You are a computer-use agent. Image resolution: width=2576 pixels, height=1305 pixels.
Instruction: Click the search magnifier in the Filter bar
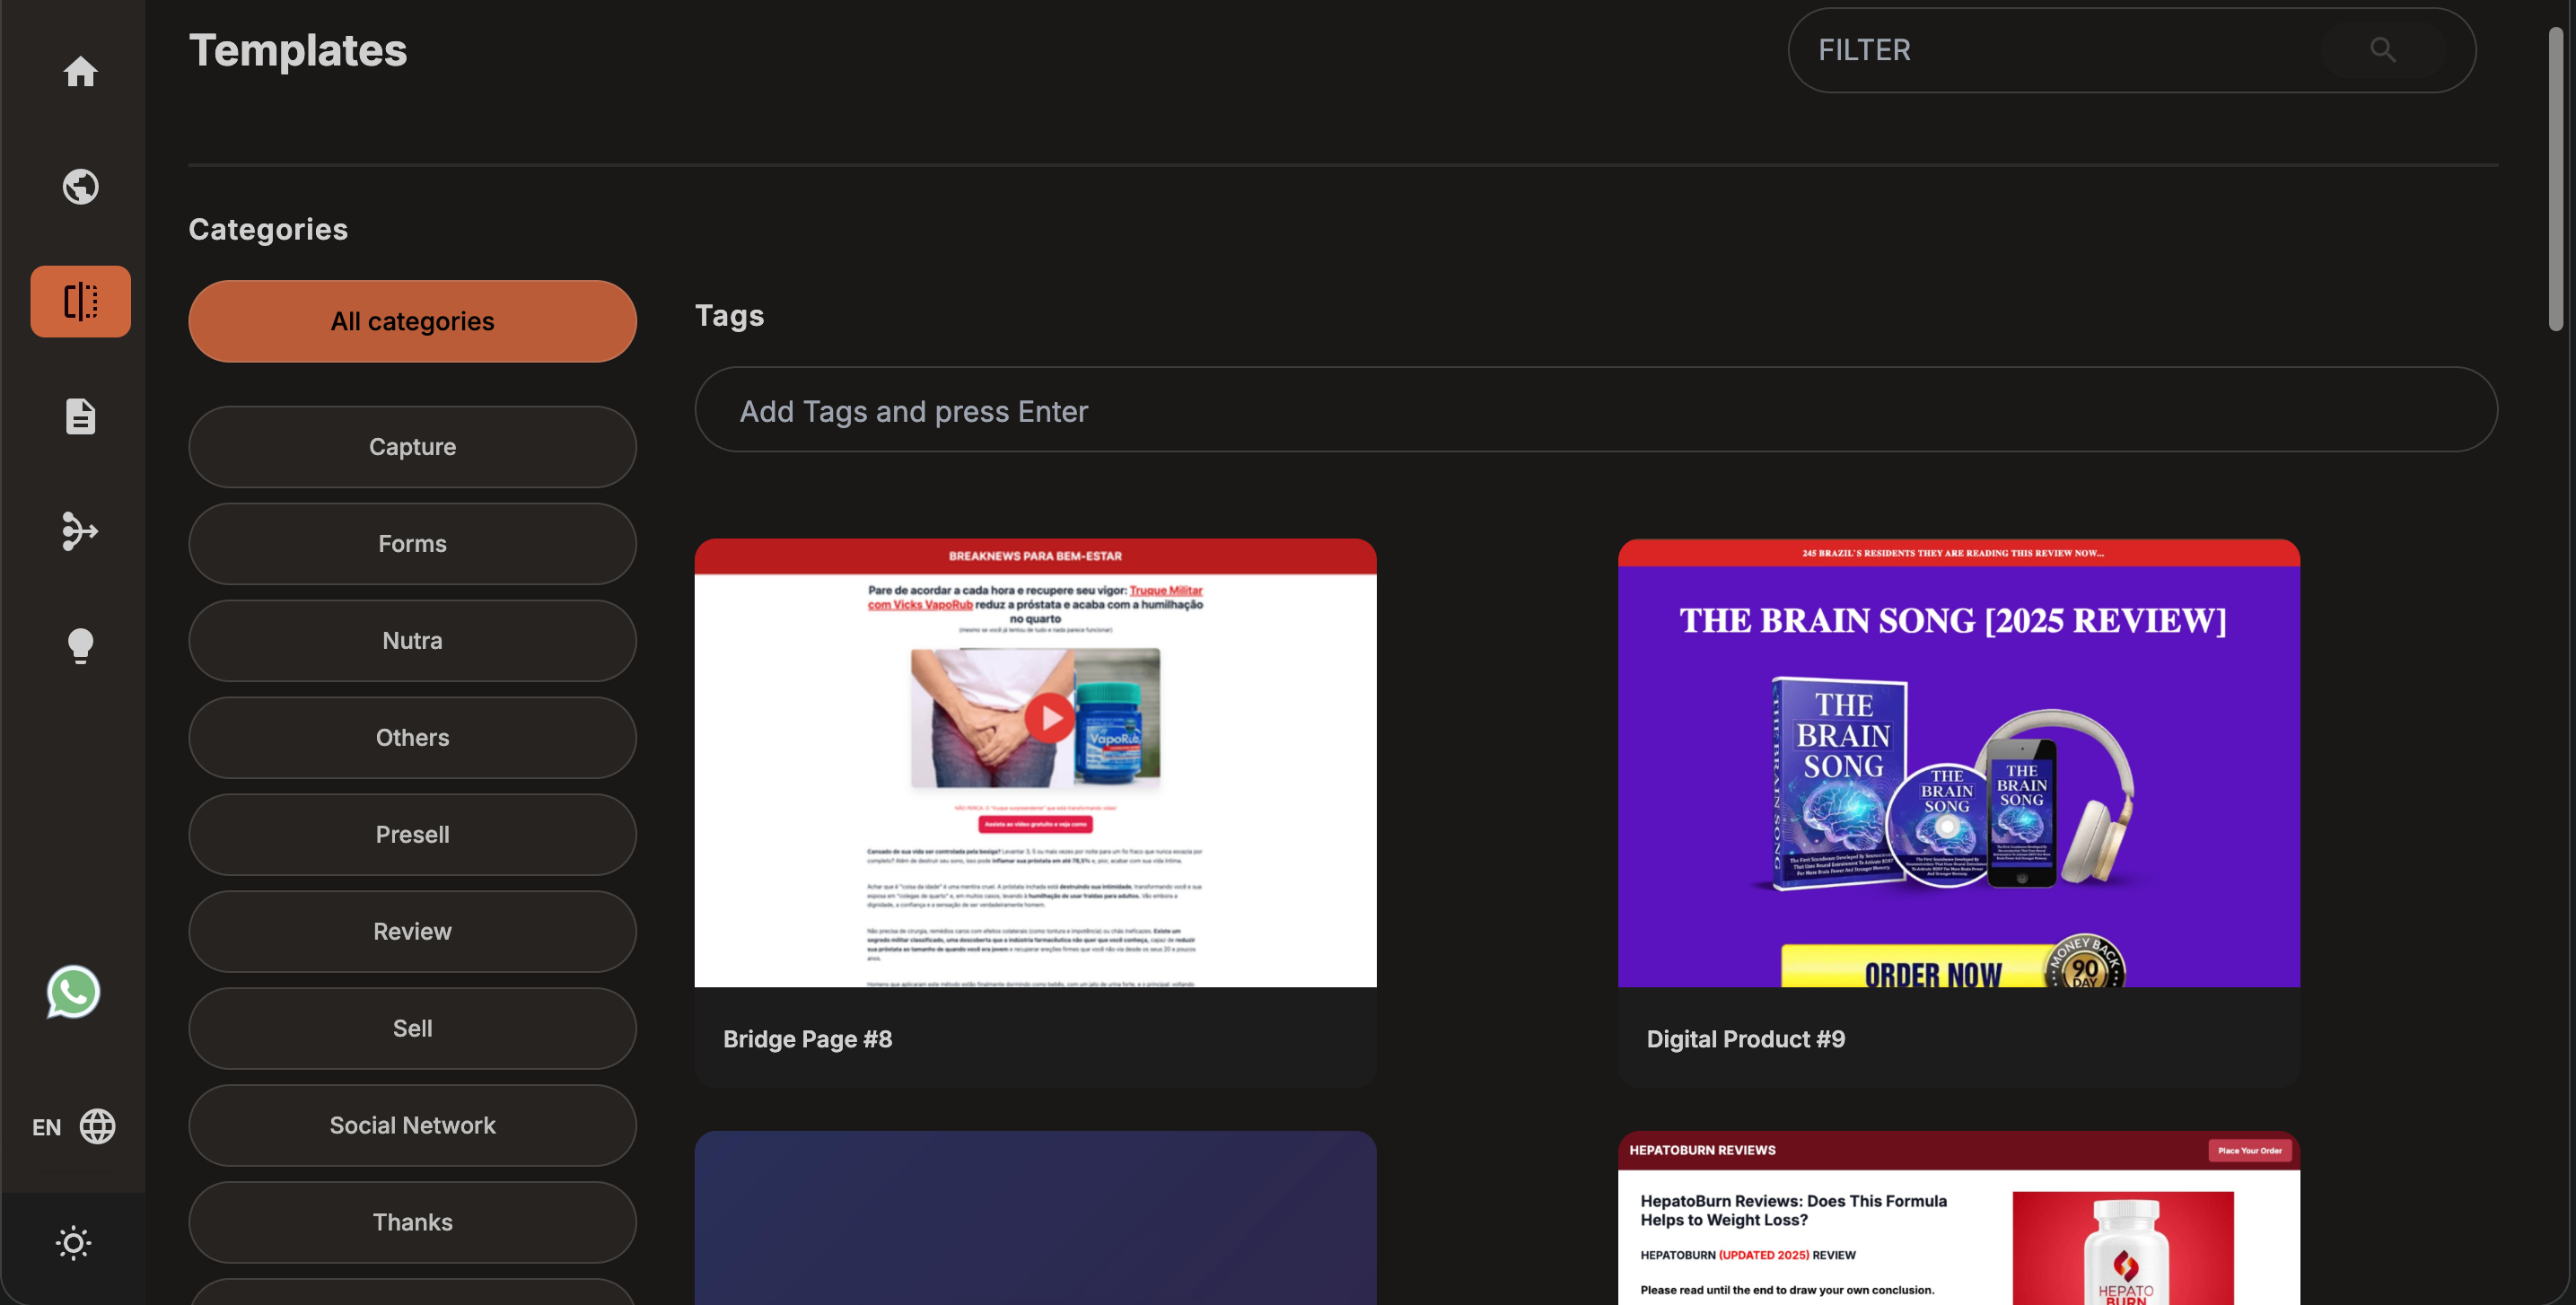pyautogui.click(x=2382, y=49)
